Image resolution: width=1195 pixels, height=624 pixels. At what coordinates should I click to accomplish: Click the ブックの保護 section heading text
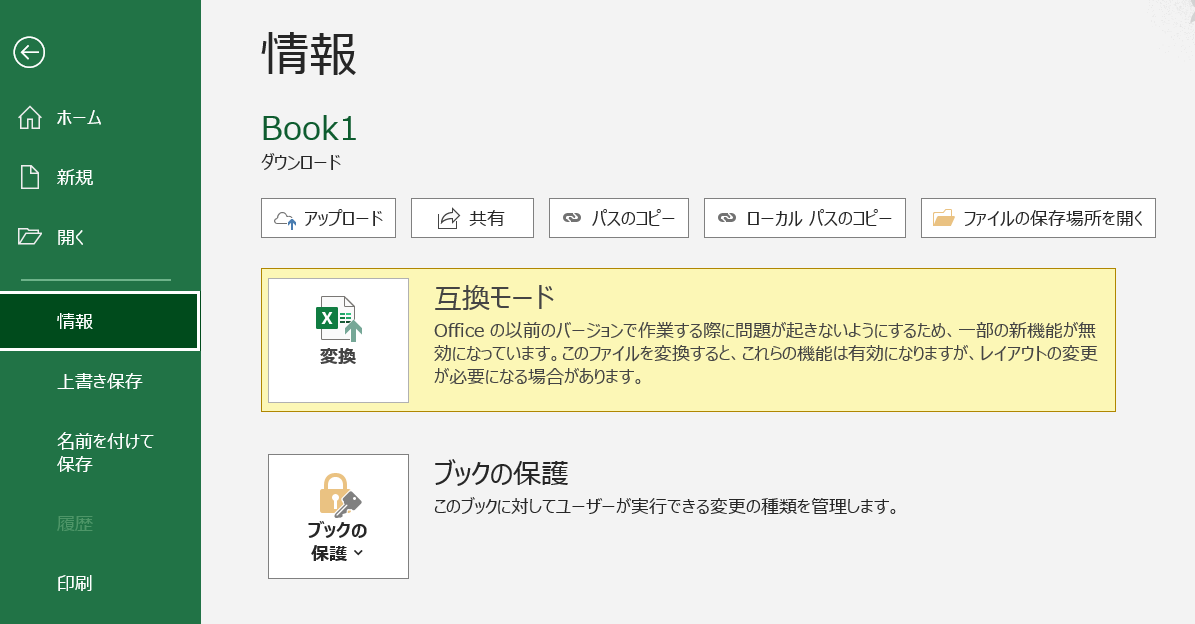pyautogui.click(x=501, y=472)
